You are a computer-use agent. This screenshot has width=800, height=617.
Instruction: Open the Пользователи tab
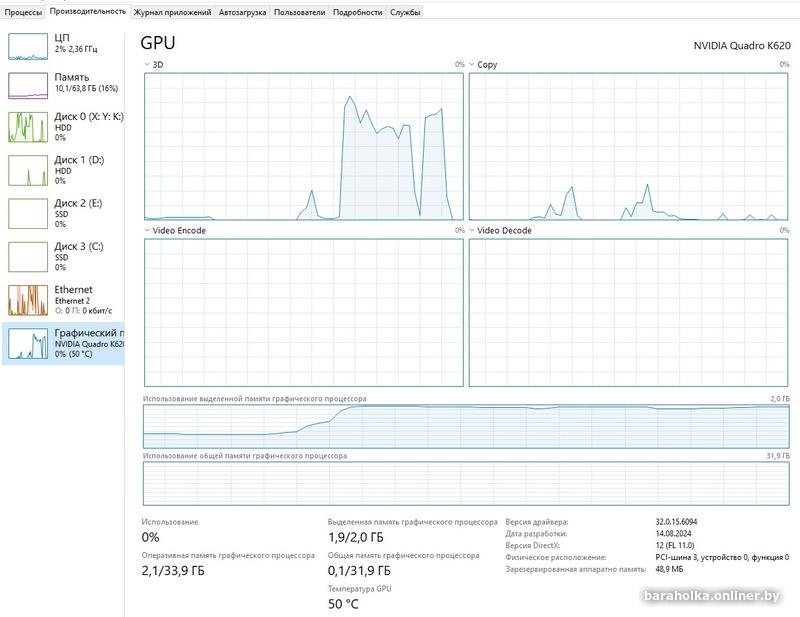click(x=299, y=12)
